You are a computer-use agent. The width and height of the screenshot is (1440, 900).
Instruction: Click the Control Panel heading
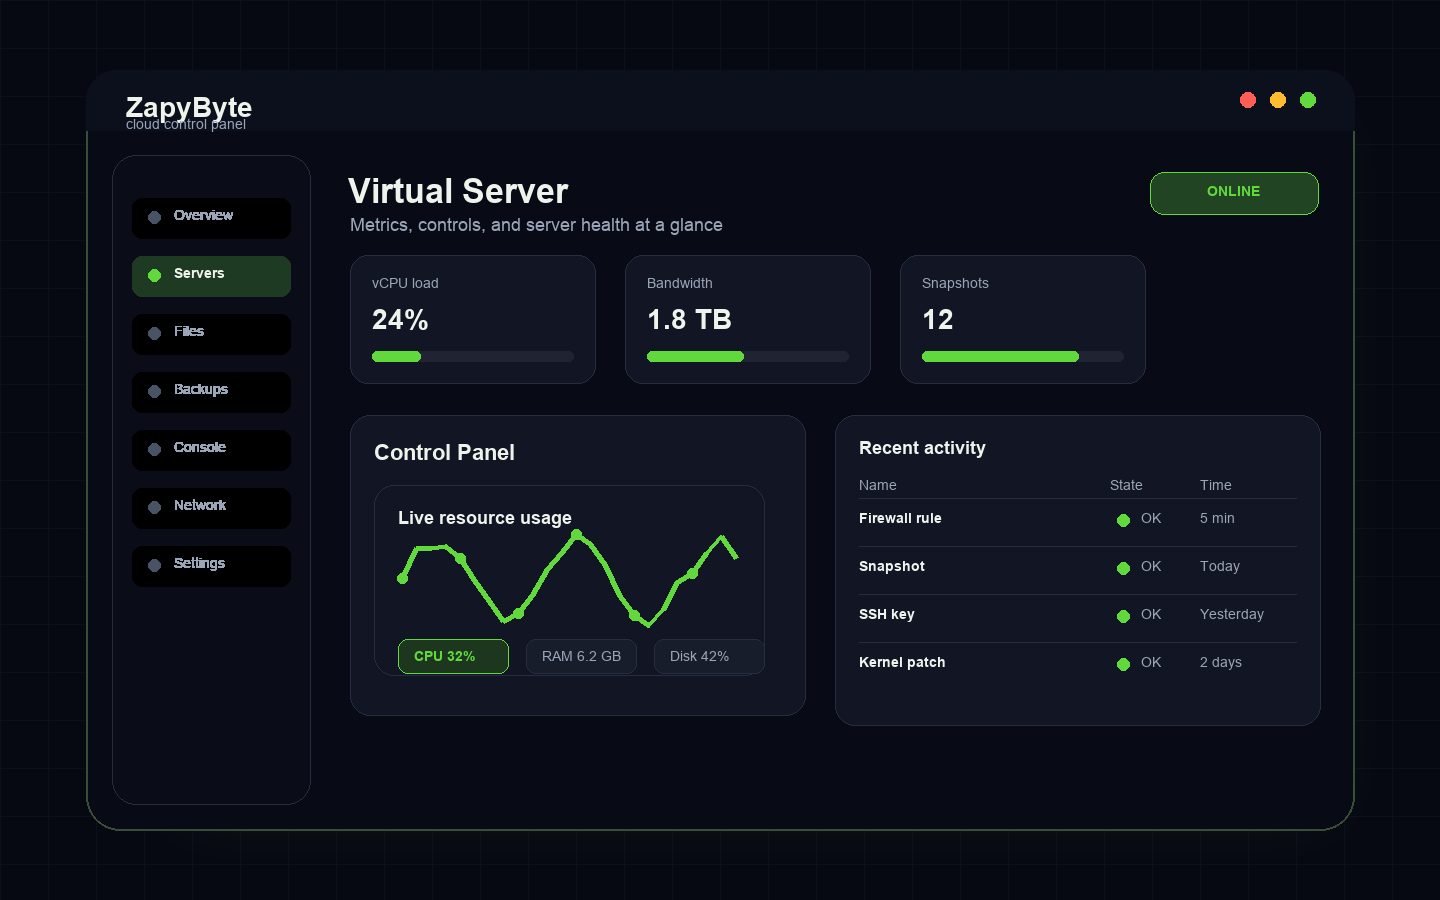[444, 453]
